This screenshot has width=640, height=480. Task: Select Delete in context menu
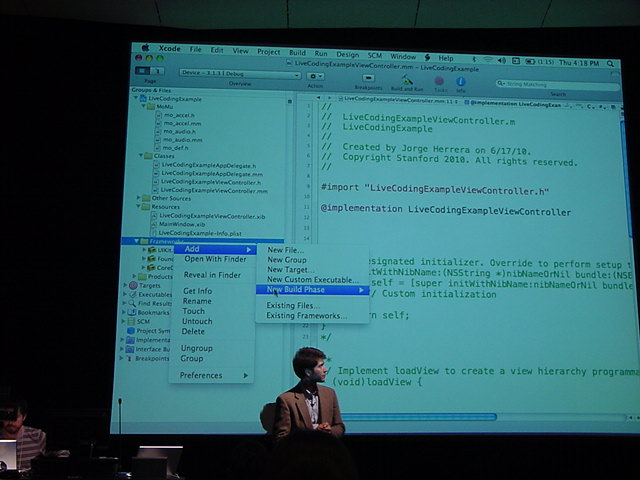[x=193, y=331]
